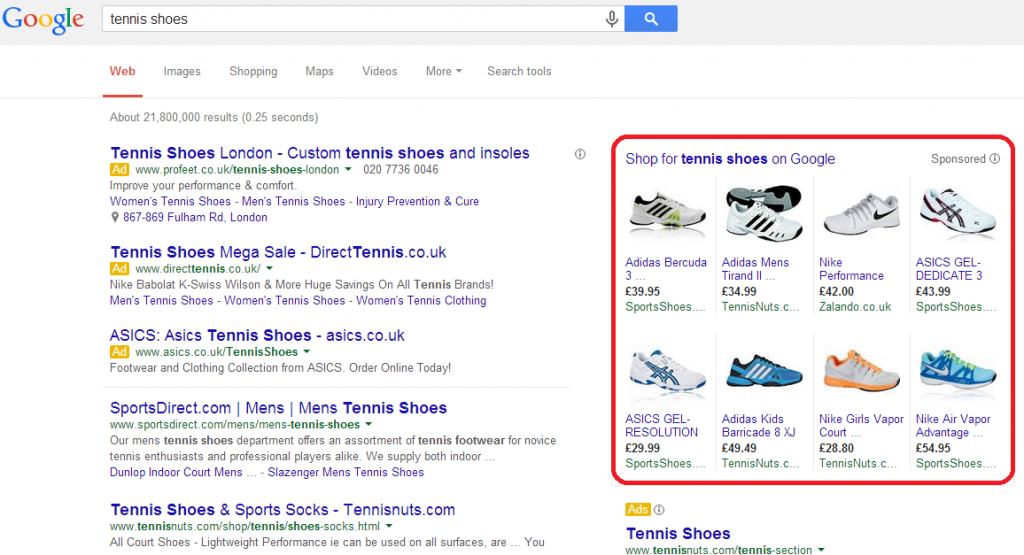Open Tennis Shoes London custom insoles ad
Image resolution: width=1024 pixels, height=555 pixels.
pyautogui.click(x=320, y=153)
